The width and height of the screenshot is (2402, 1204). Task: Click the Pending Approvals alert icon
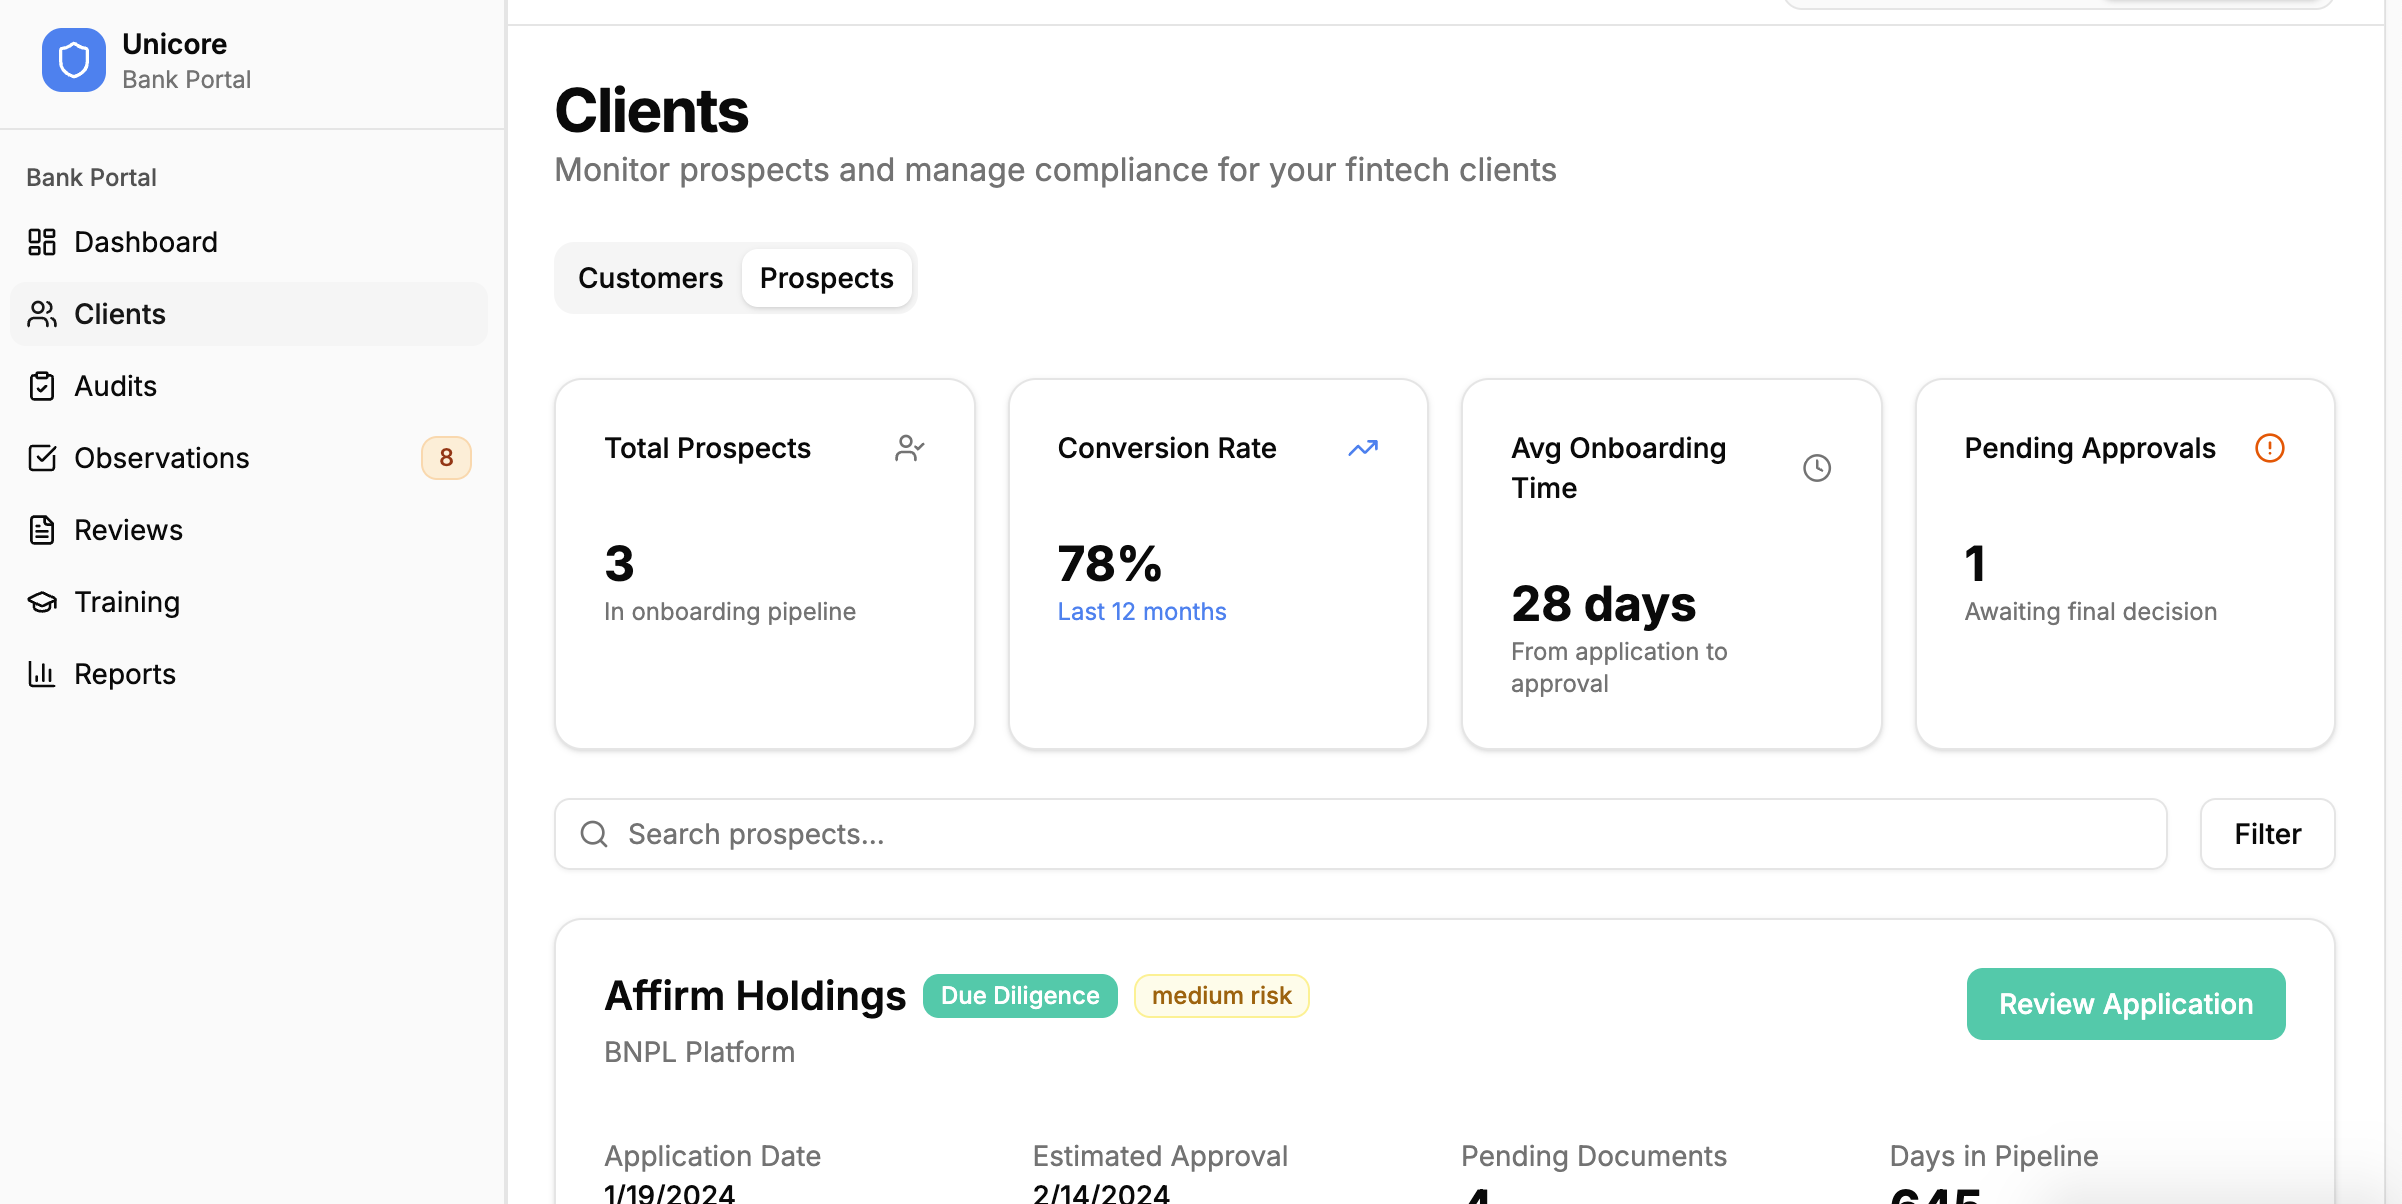point(2269,448)
